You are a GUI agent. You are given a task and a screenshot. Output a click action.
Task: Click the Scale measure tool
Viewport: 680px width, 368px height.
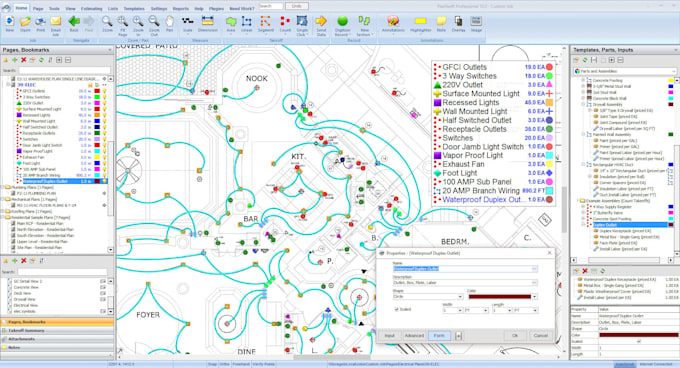188,21
